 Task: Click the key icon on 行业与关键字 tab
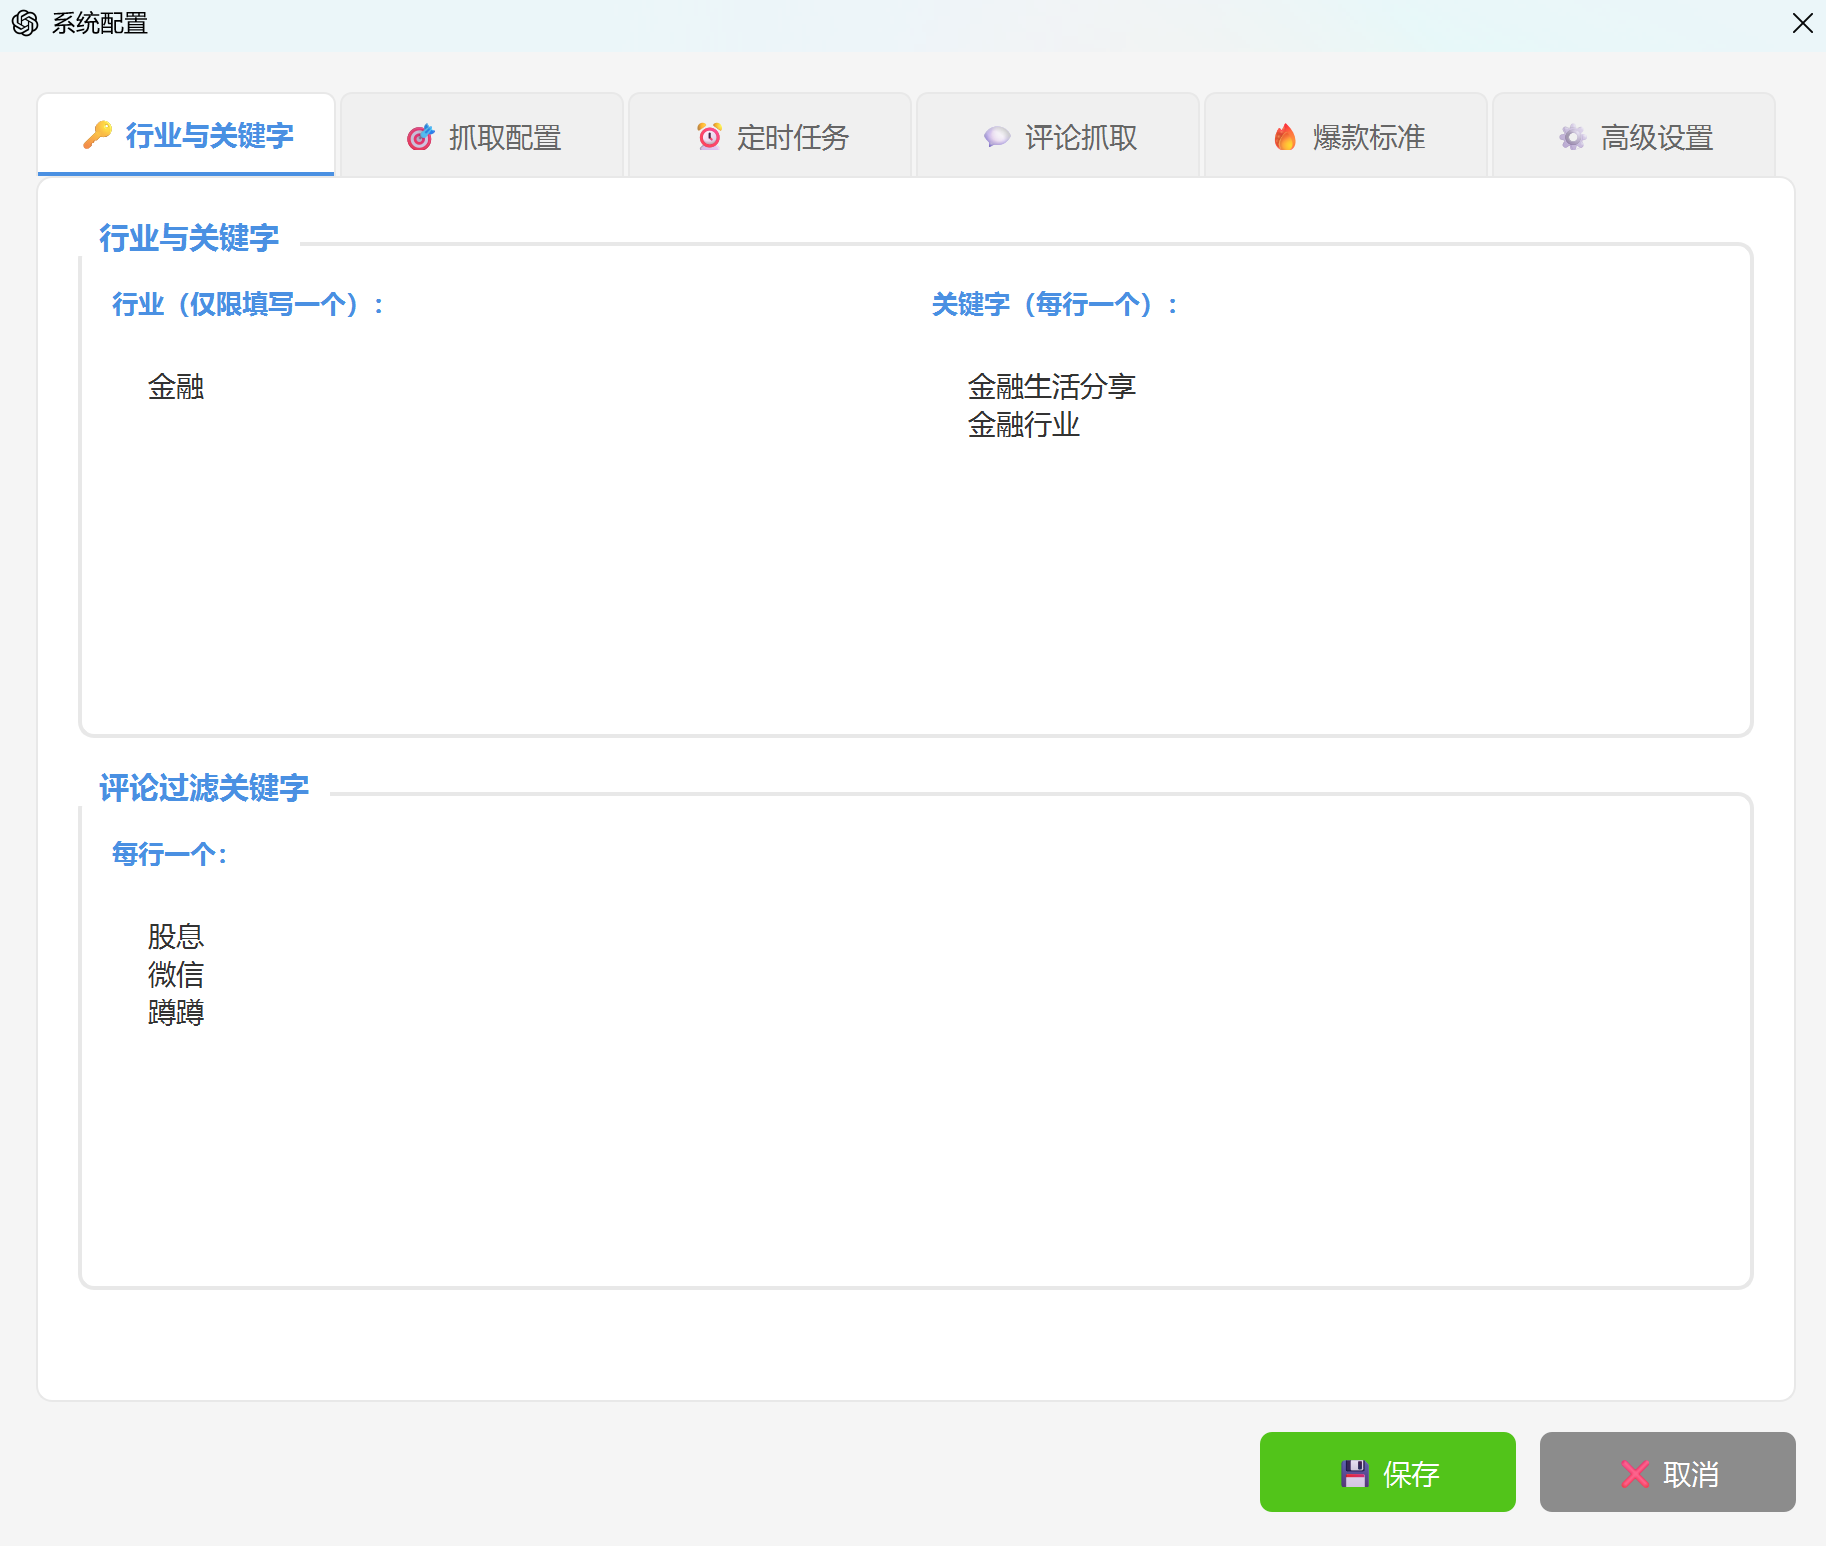click(x=97, y=137)
